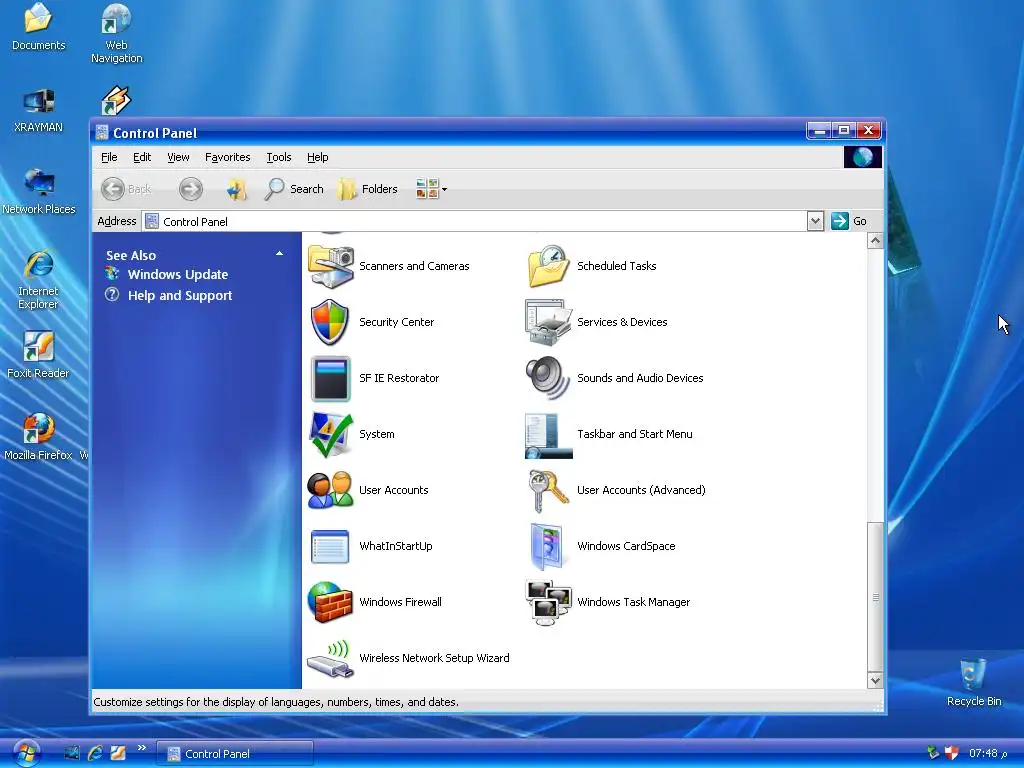The width and height of the screenshot is (1024, 768).
Task: Open the File menu
Action: coord(109,157)
